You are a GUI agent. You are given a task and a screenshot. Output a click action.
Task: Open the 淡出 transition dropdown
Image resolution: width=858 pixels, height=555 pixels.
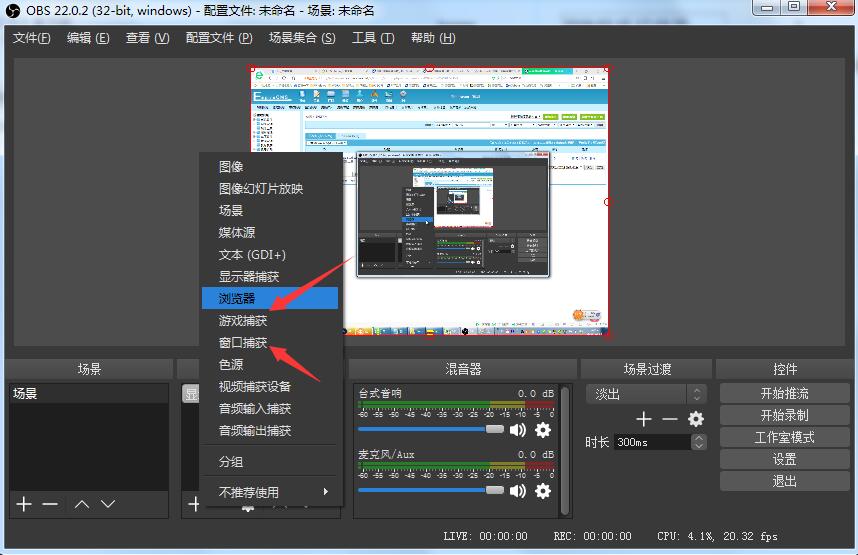pyautogui.click(x=646, y=394)
